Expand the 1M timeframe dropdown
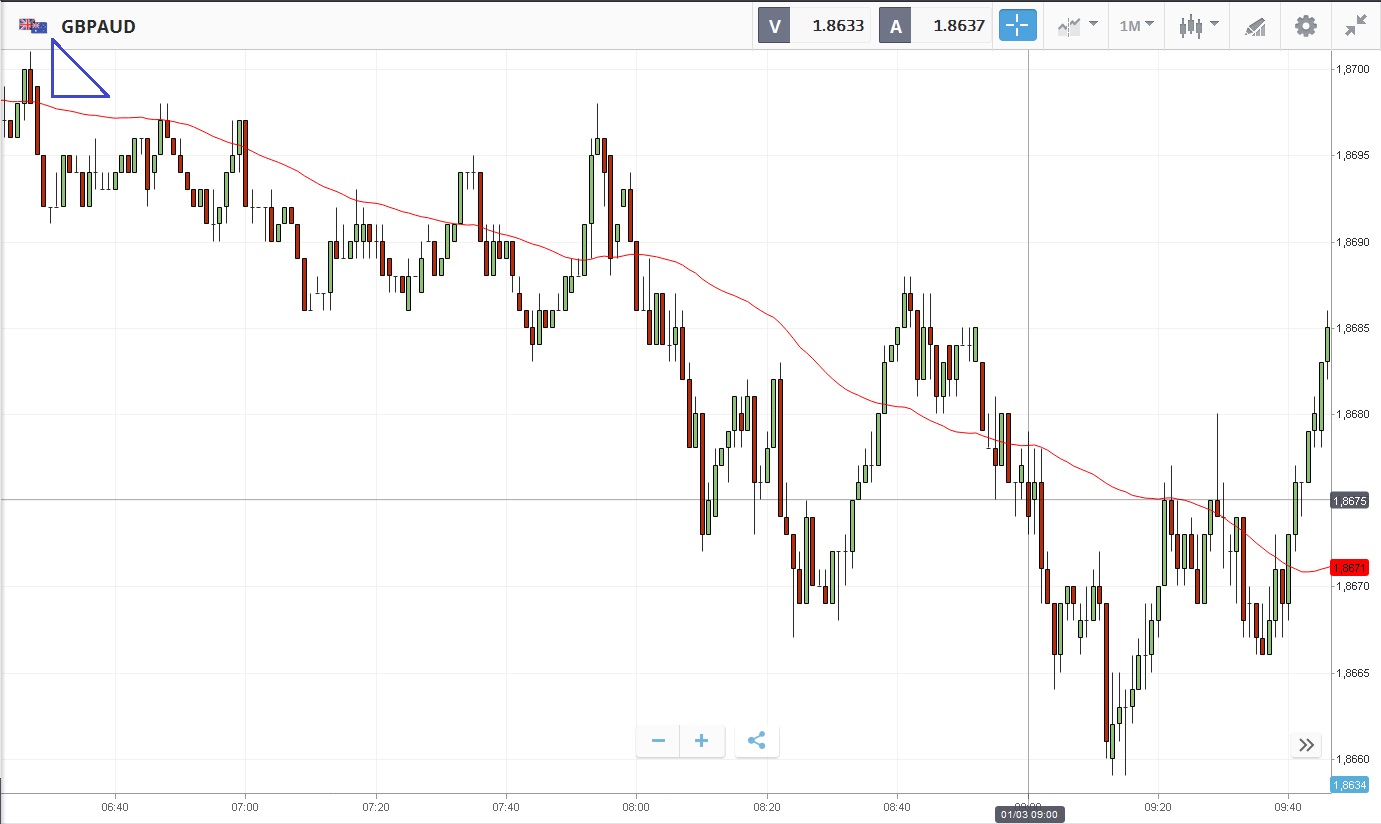Screen dimensions: 1381x824 (1136, 26)
